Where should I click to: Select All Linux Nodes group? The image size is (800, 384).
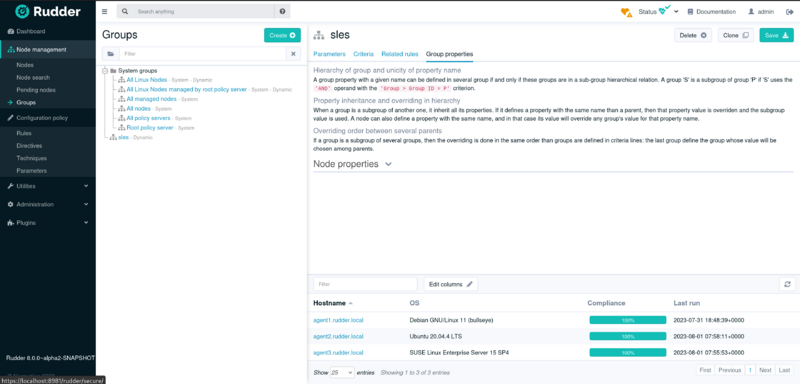point(147,80)
